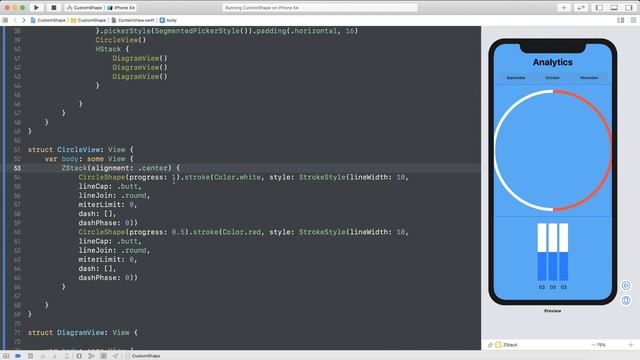Click the Preview label under the device
The height and width of the screenshot is (360, 640).
552,311
